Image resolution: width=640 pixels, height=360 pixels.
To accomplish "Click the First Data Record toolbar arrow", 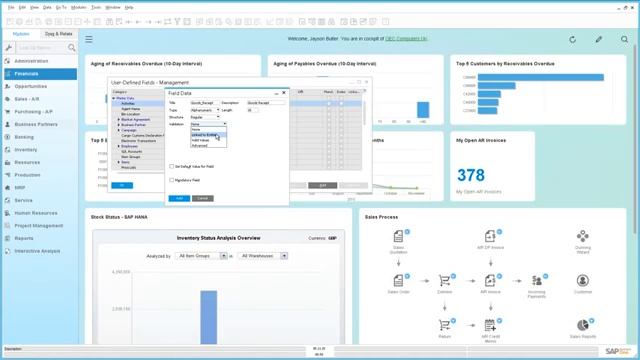I will pyautogui.click(x=129, y=22).
